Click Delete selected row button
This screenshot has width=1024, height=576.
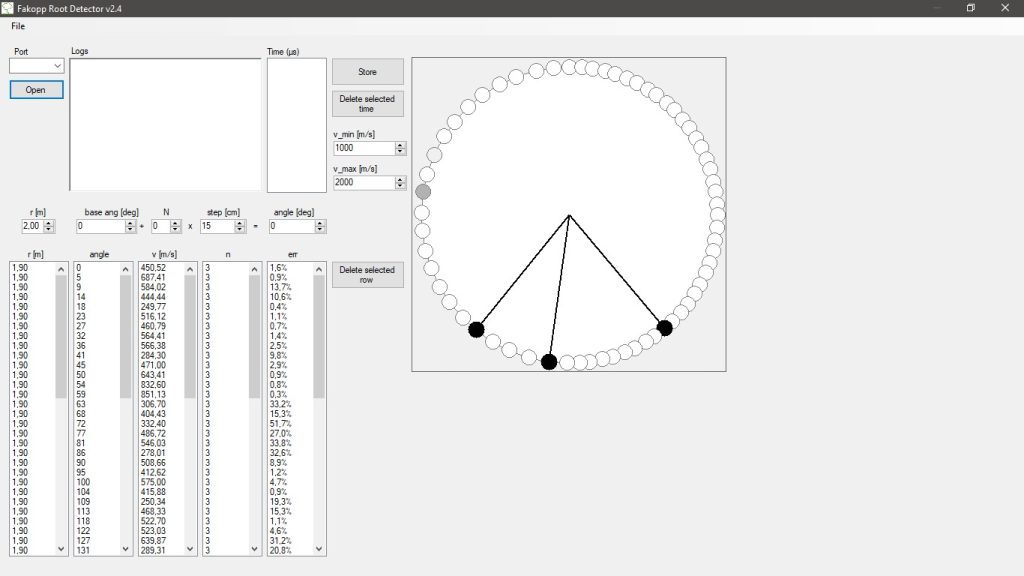point(367,275)
